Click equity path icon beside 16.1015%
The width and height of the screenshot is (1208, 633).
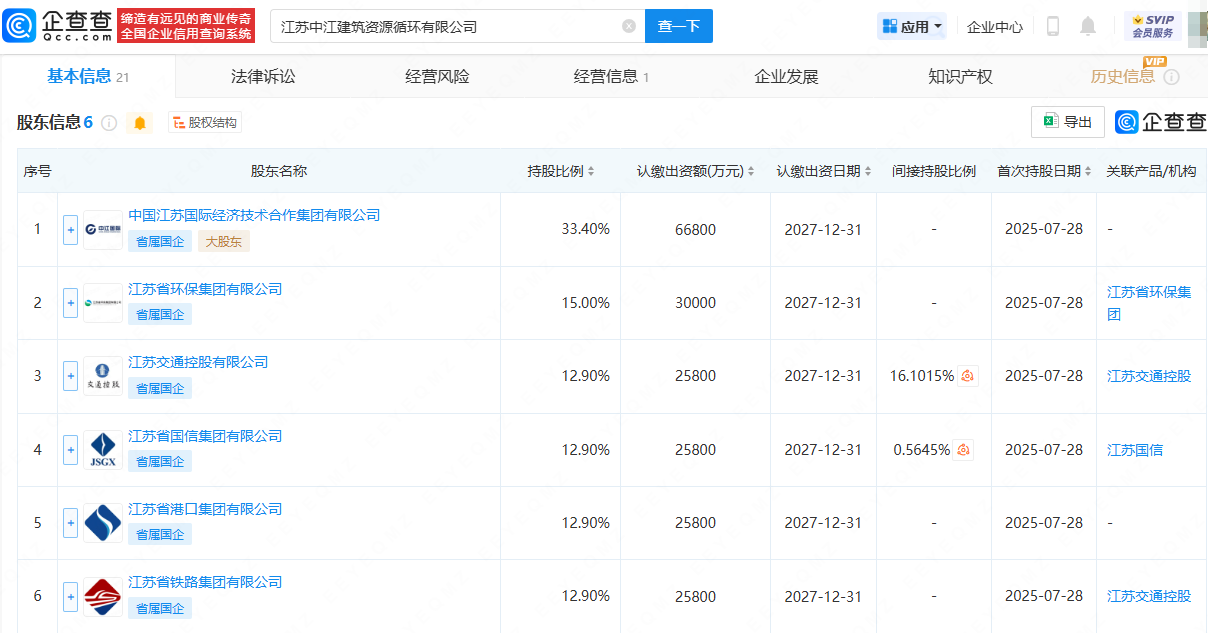[967, 376]
